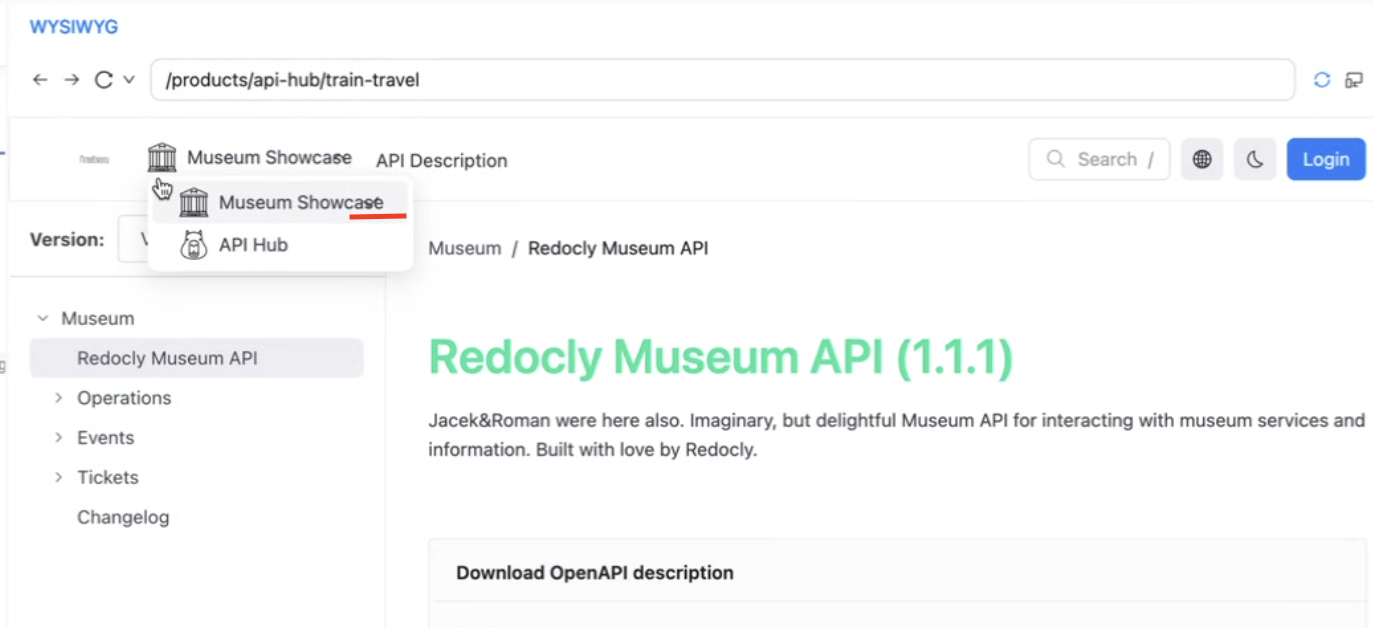Go forward with the right arrow
This screenshot has width=1374, height=628.
coord(71,80)
